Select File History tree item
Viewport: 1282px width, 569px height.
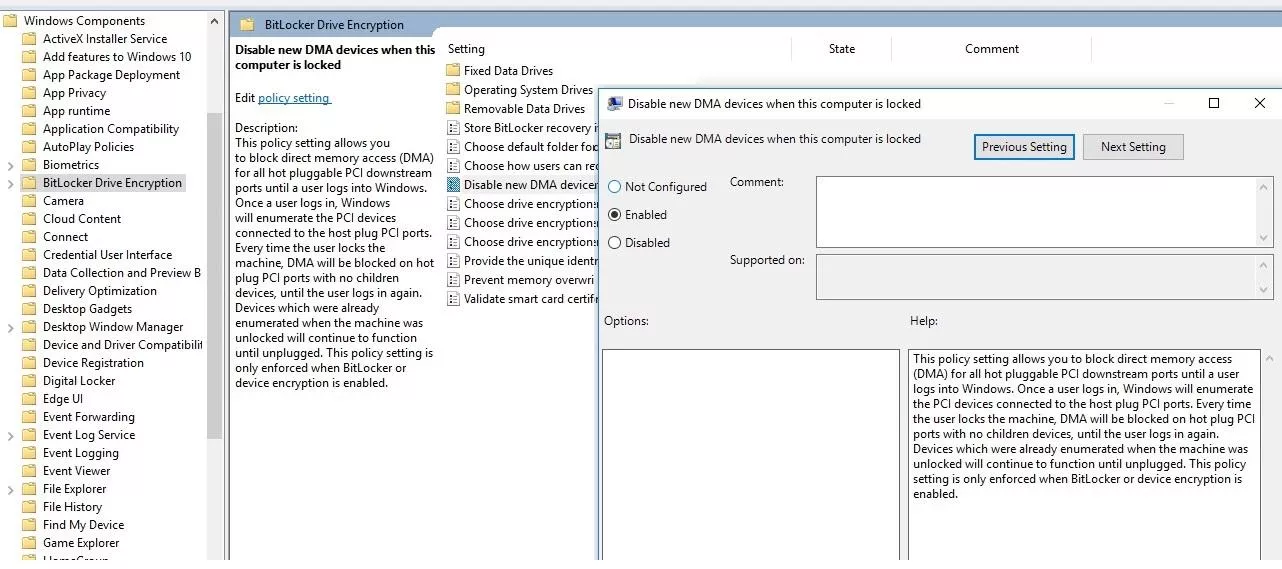(72, 507)
